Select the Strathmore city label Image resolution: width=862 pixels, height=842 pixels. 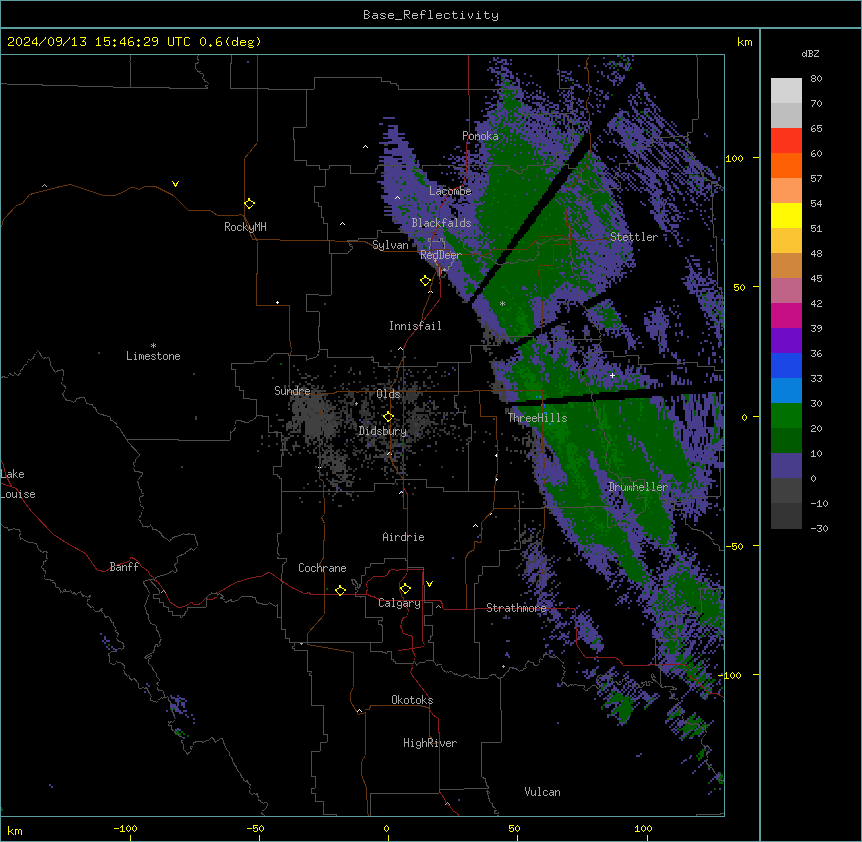click(516, 608)
